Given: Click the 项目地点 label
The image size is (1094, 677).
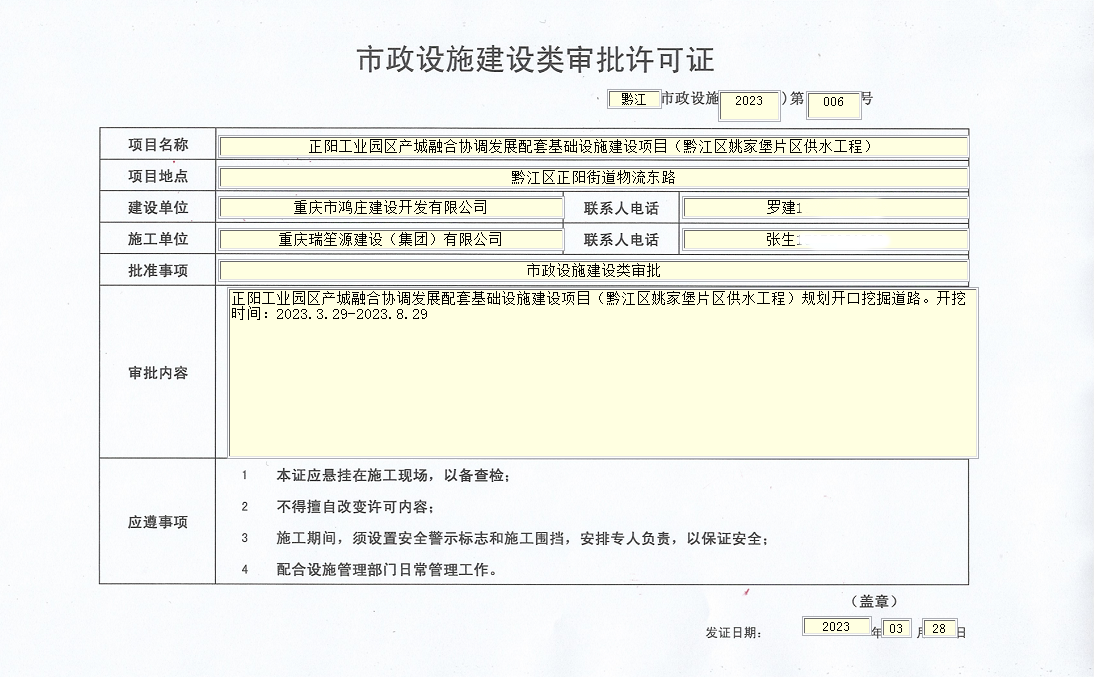Looking at the screenshot, I should pyautogui.click(x=158, y=176).
